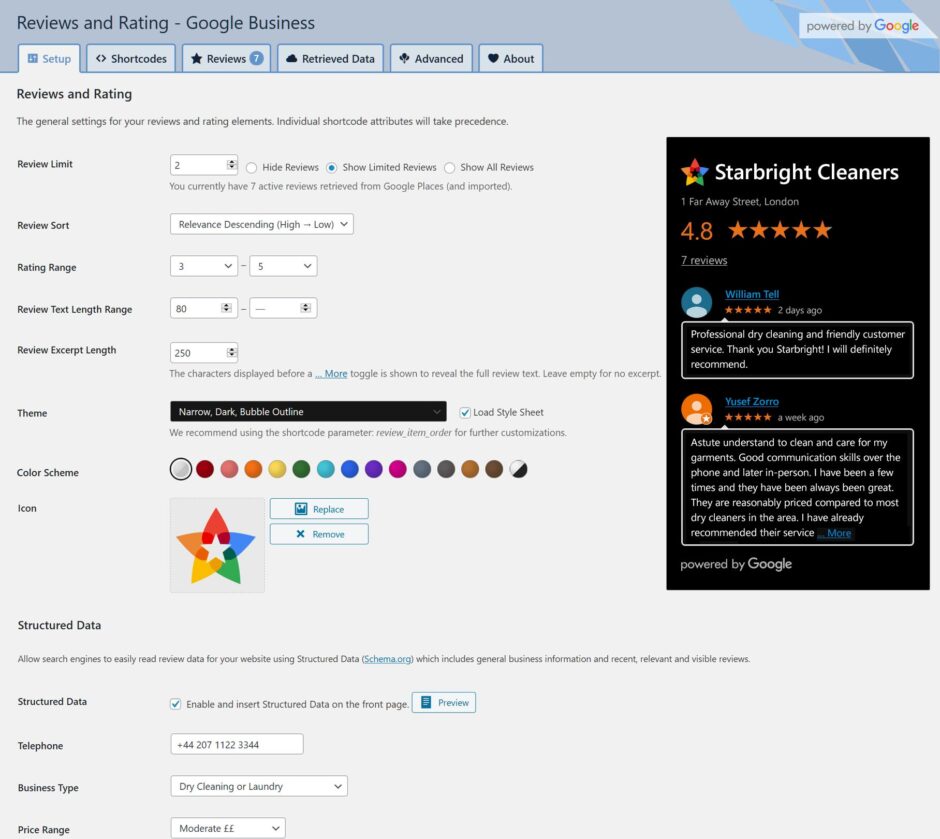Image resolution: width=940 pixels, height=839 pixels.
Task: Go to the About tab
Action: click(x=511, y=59)
